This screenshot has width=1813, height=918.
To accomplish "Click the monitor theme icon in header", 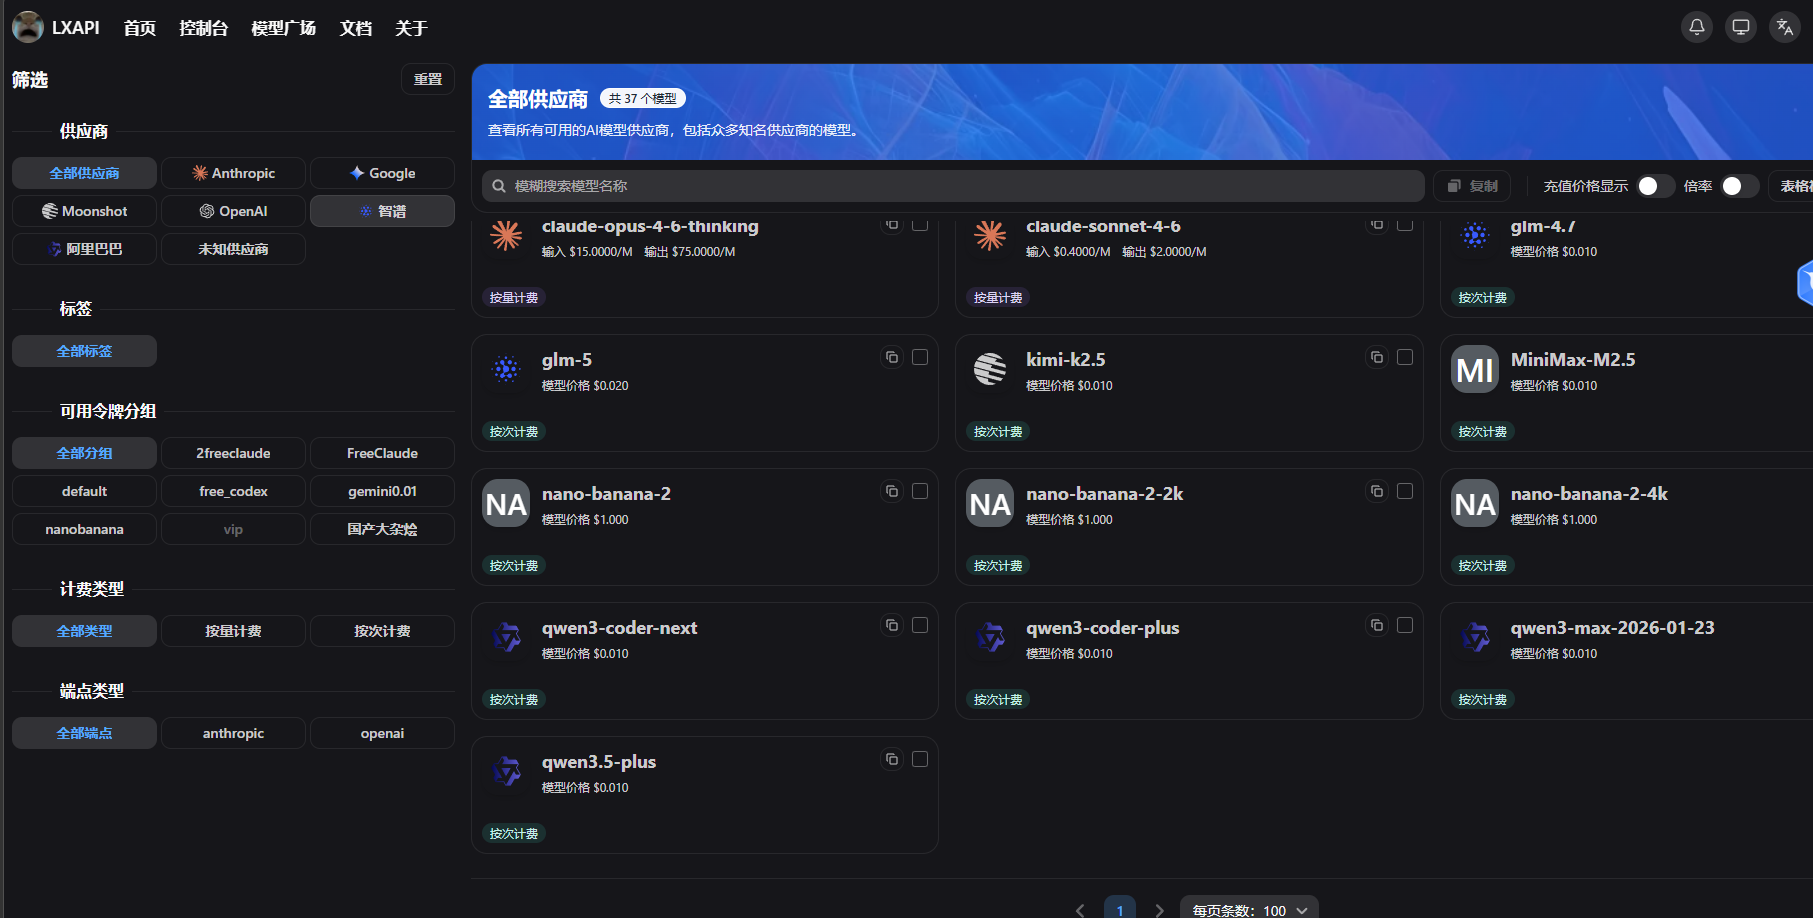I will tap(1741, 27).
